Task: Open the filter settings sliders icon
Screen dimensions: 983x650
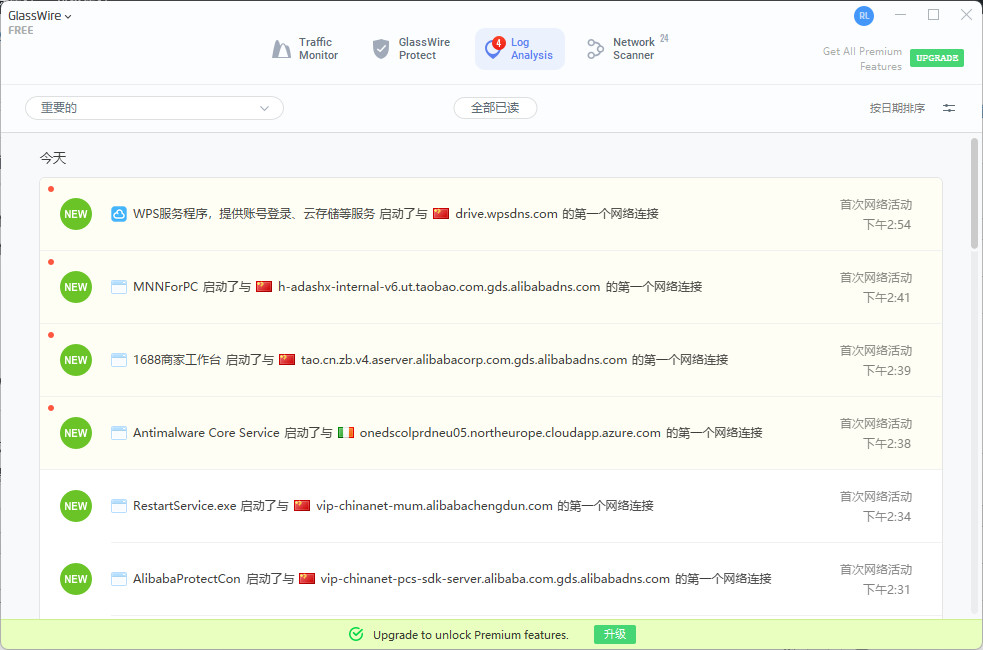Action: coord(949,108)
